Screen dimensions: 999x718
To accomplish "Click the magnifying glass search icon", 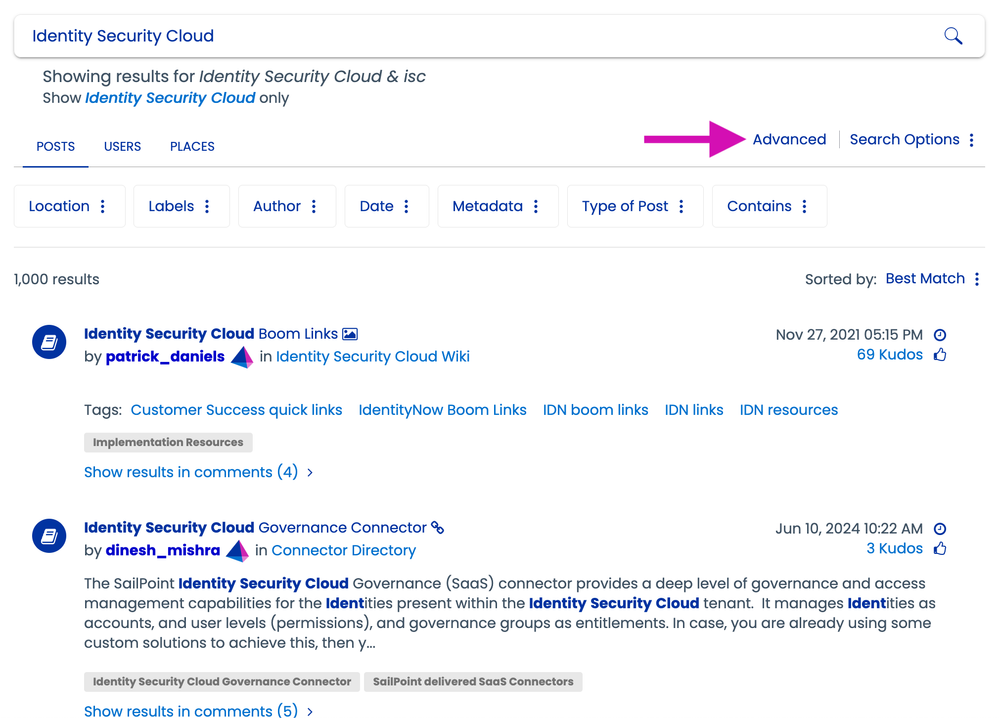I will 953,36.
